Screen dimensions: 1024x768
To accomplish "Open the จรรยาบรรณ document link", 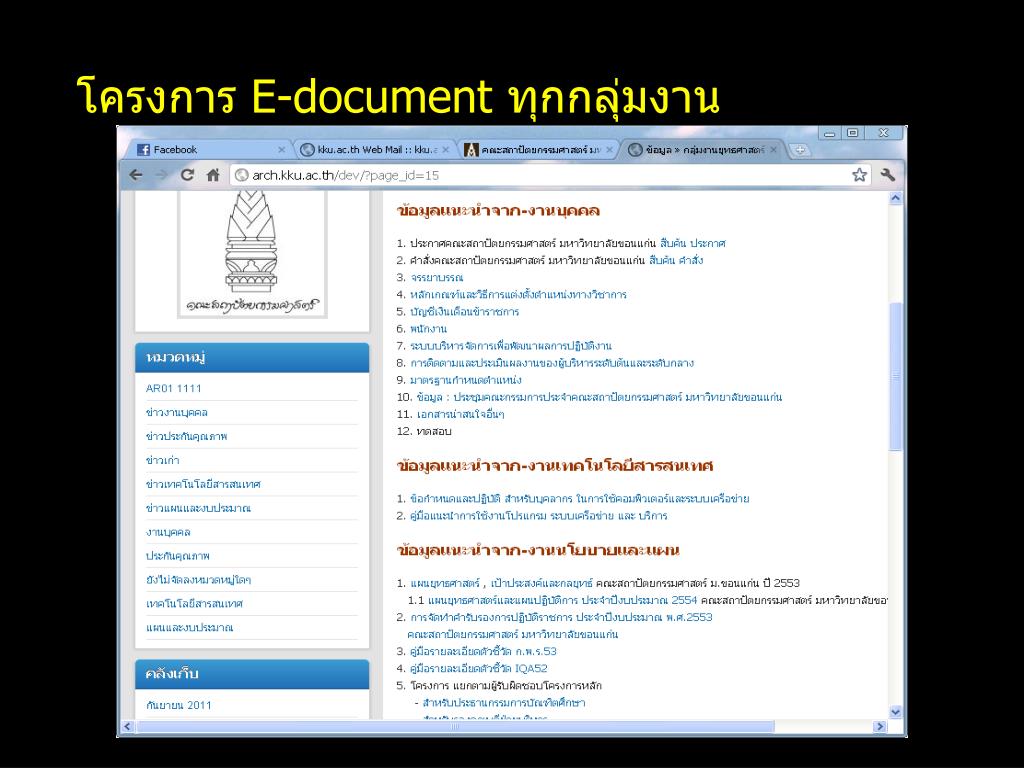I will click(436, 278).
